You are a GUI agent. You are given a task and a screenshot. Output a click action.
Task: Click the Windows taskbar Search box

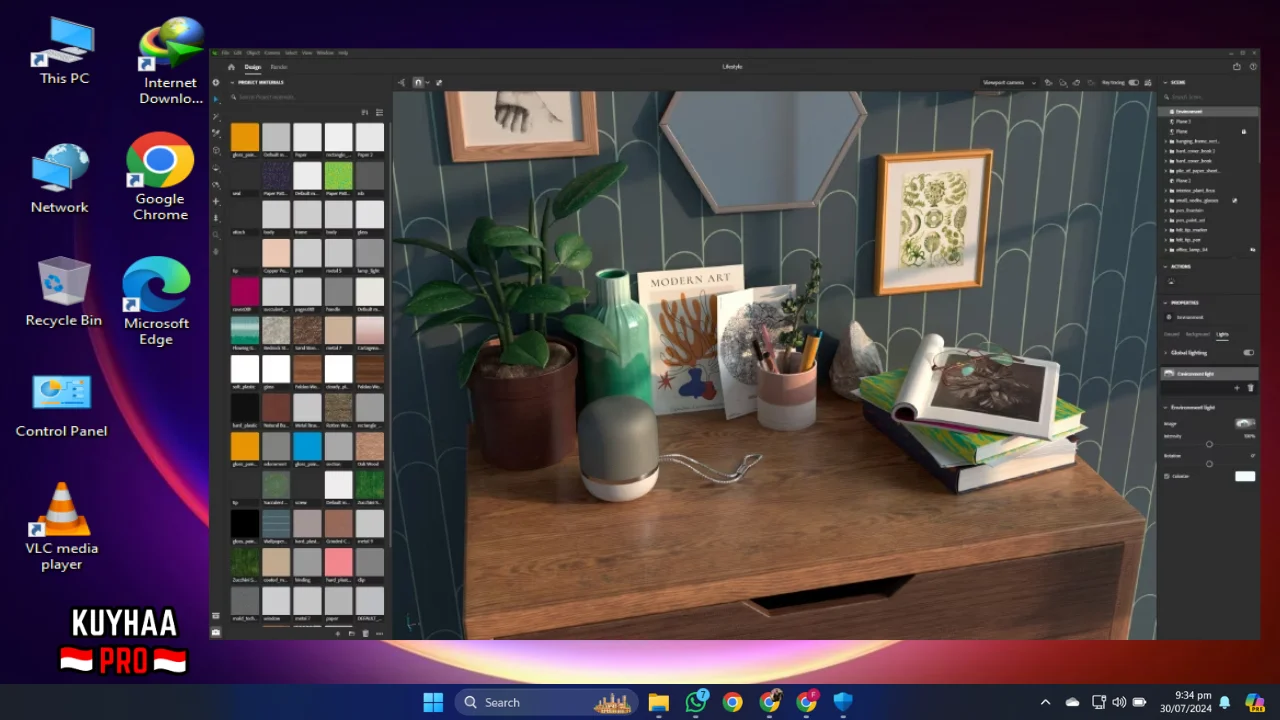click(548, 702)
